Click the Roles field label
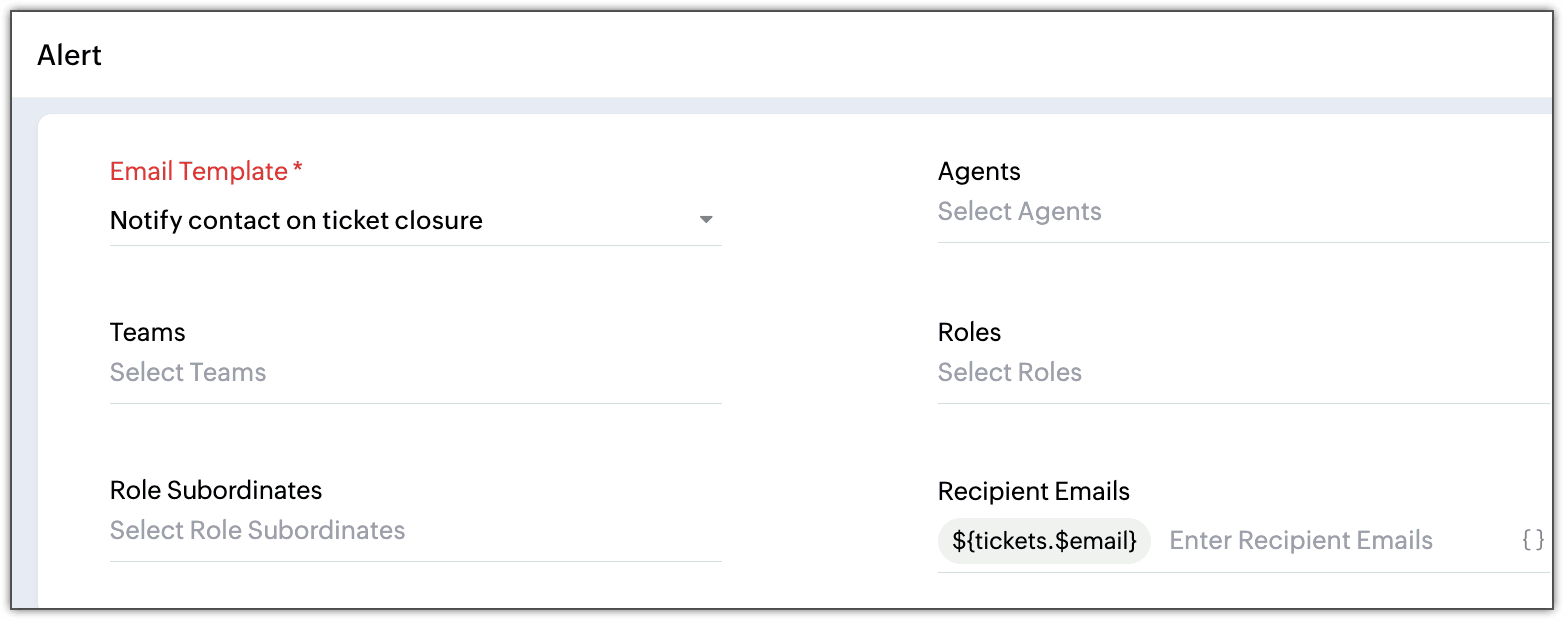 [x=969, y=332]
